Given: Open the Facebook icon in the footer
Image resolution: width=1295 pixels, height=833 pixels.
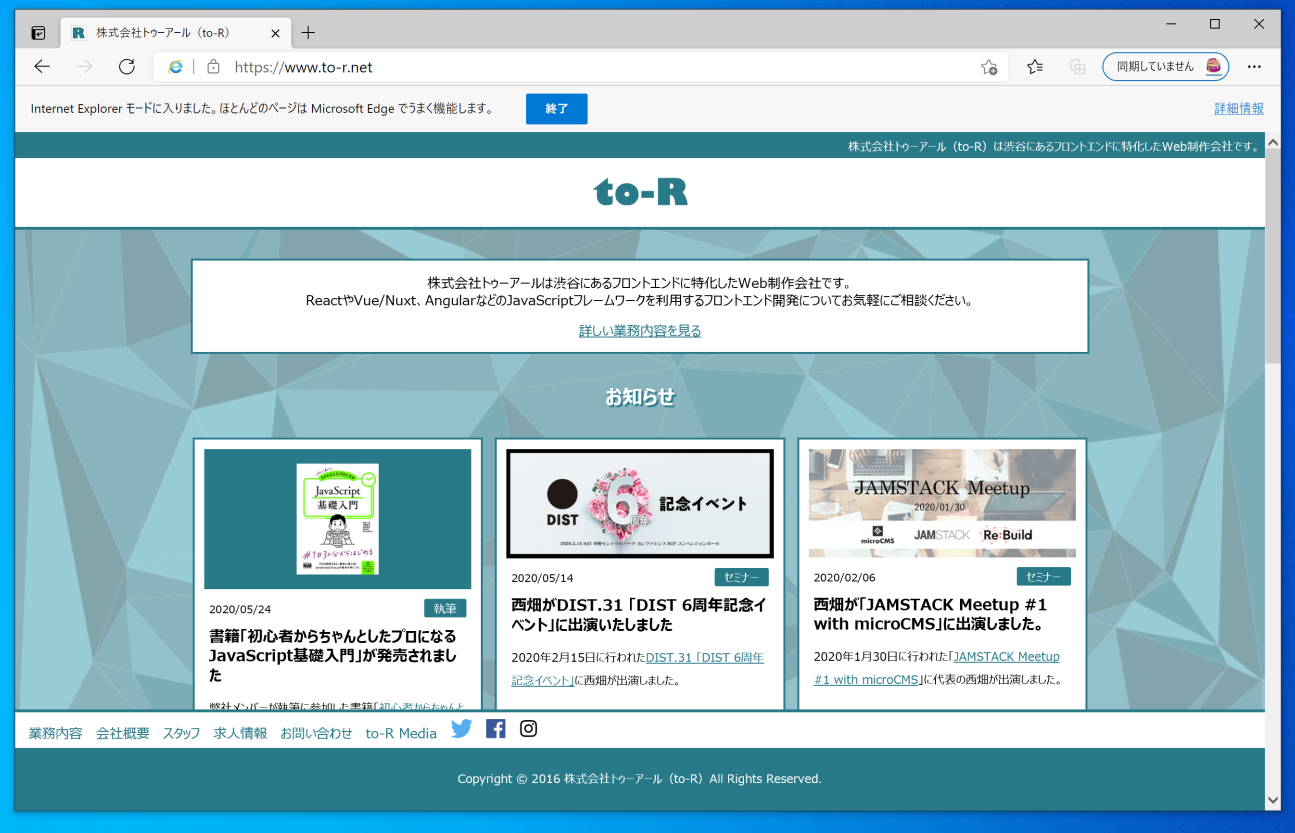Looking at the screenshot, I should [495, 729].
